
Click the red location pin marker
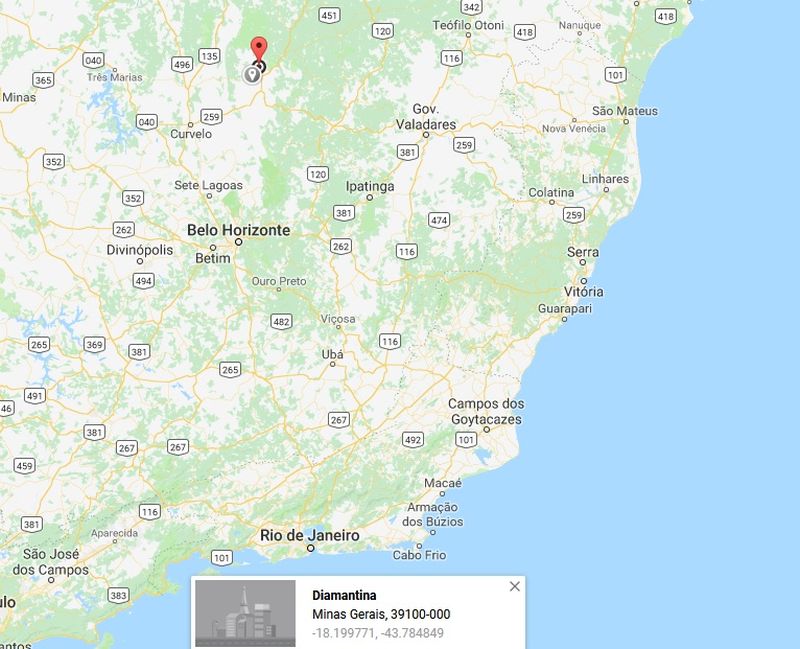point(259,50)
